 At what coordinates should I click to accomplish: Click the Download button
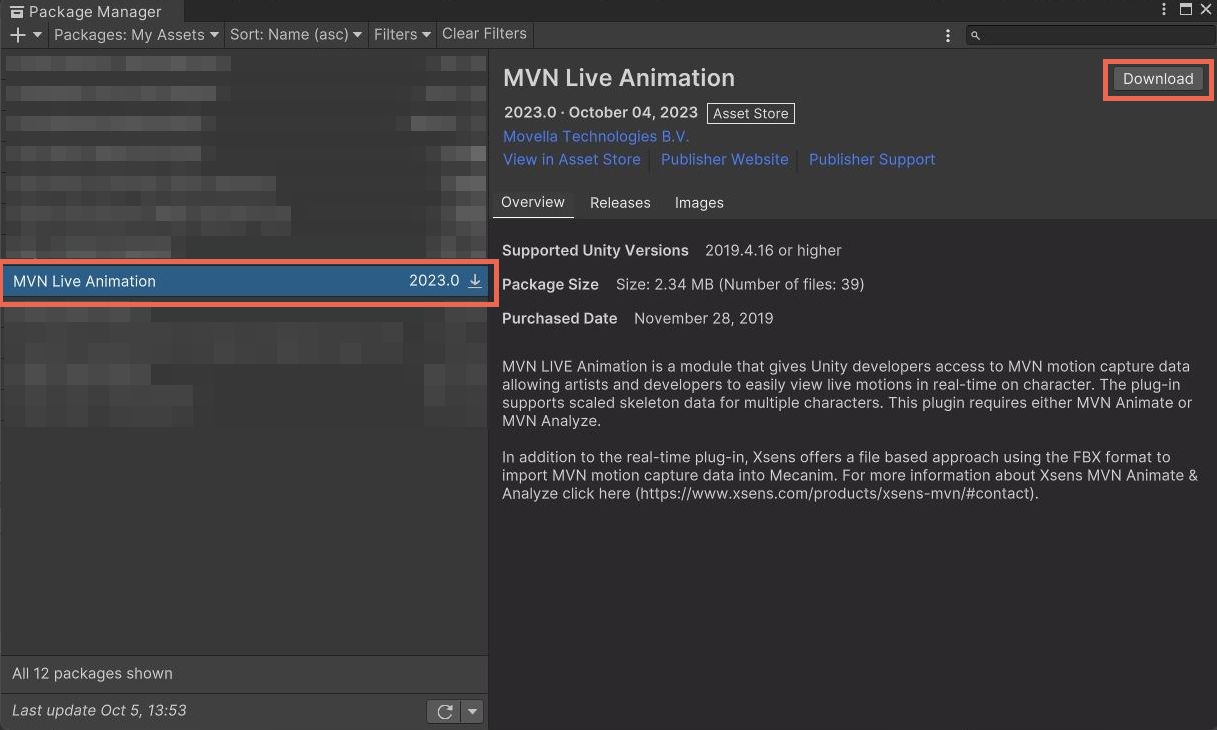(1157, 79)
